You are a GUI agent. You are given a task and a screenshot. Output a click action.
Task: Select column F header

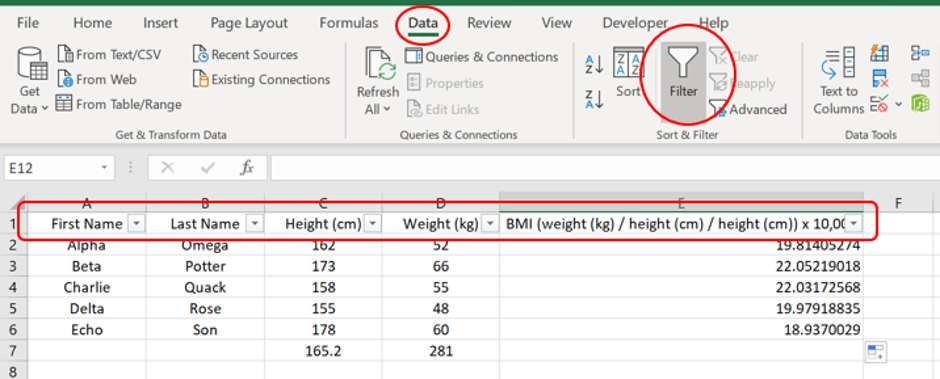pyautogui.click(x=898, y=204)
